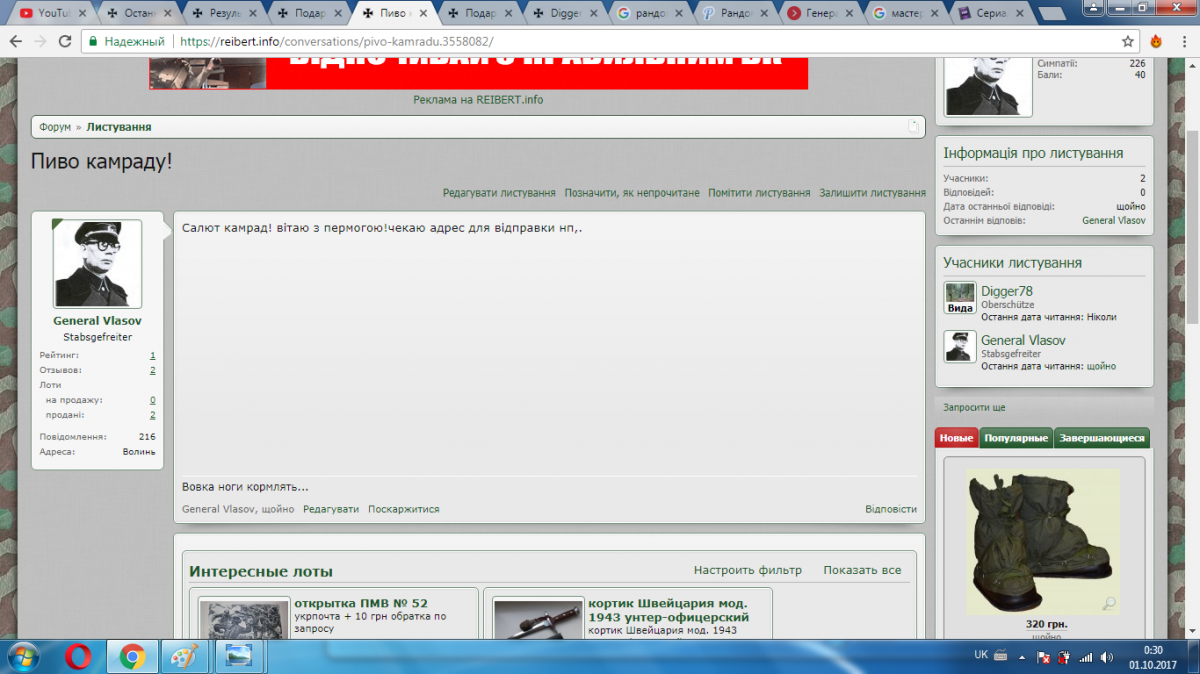Screen dimensions: 1200x674
Task: Click the browser back arrow
Action: tap(17, 42)
